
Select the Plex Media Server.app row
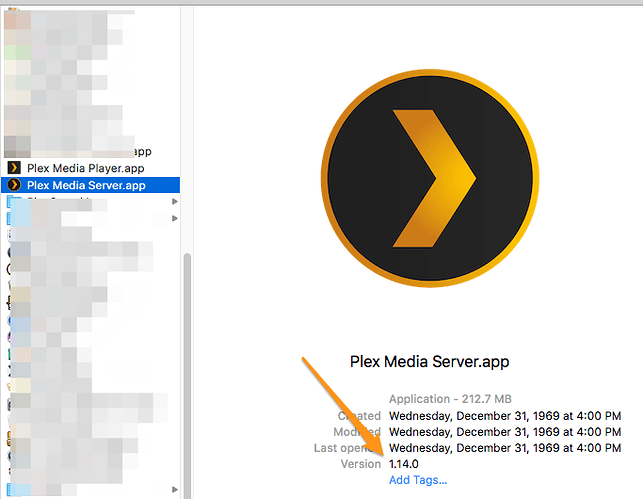click(90, 185)
